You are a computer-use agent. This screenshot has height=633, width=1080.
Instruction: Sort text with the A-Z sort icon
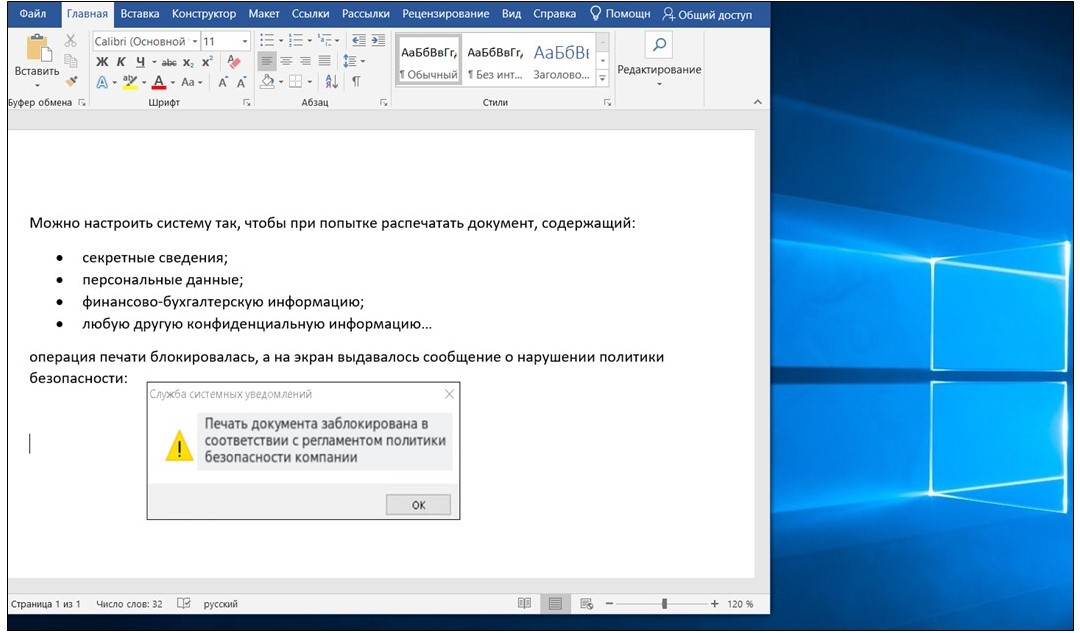point(331,82)
